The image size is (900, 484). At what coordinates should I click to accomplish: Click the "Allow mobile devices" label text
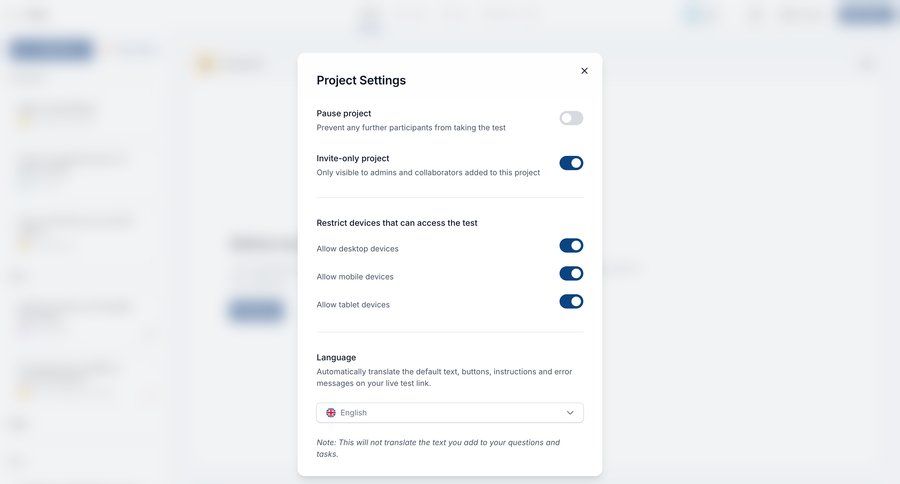click(355, 277)
